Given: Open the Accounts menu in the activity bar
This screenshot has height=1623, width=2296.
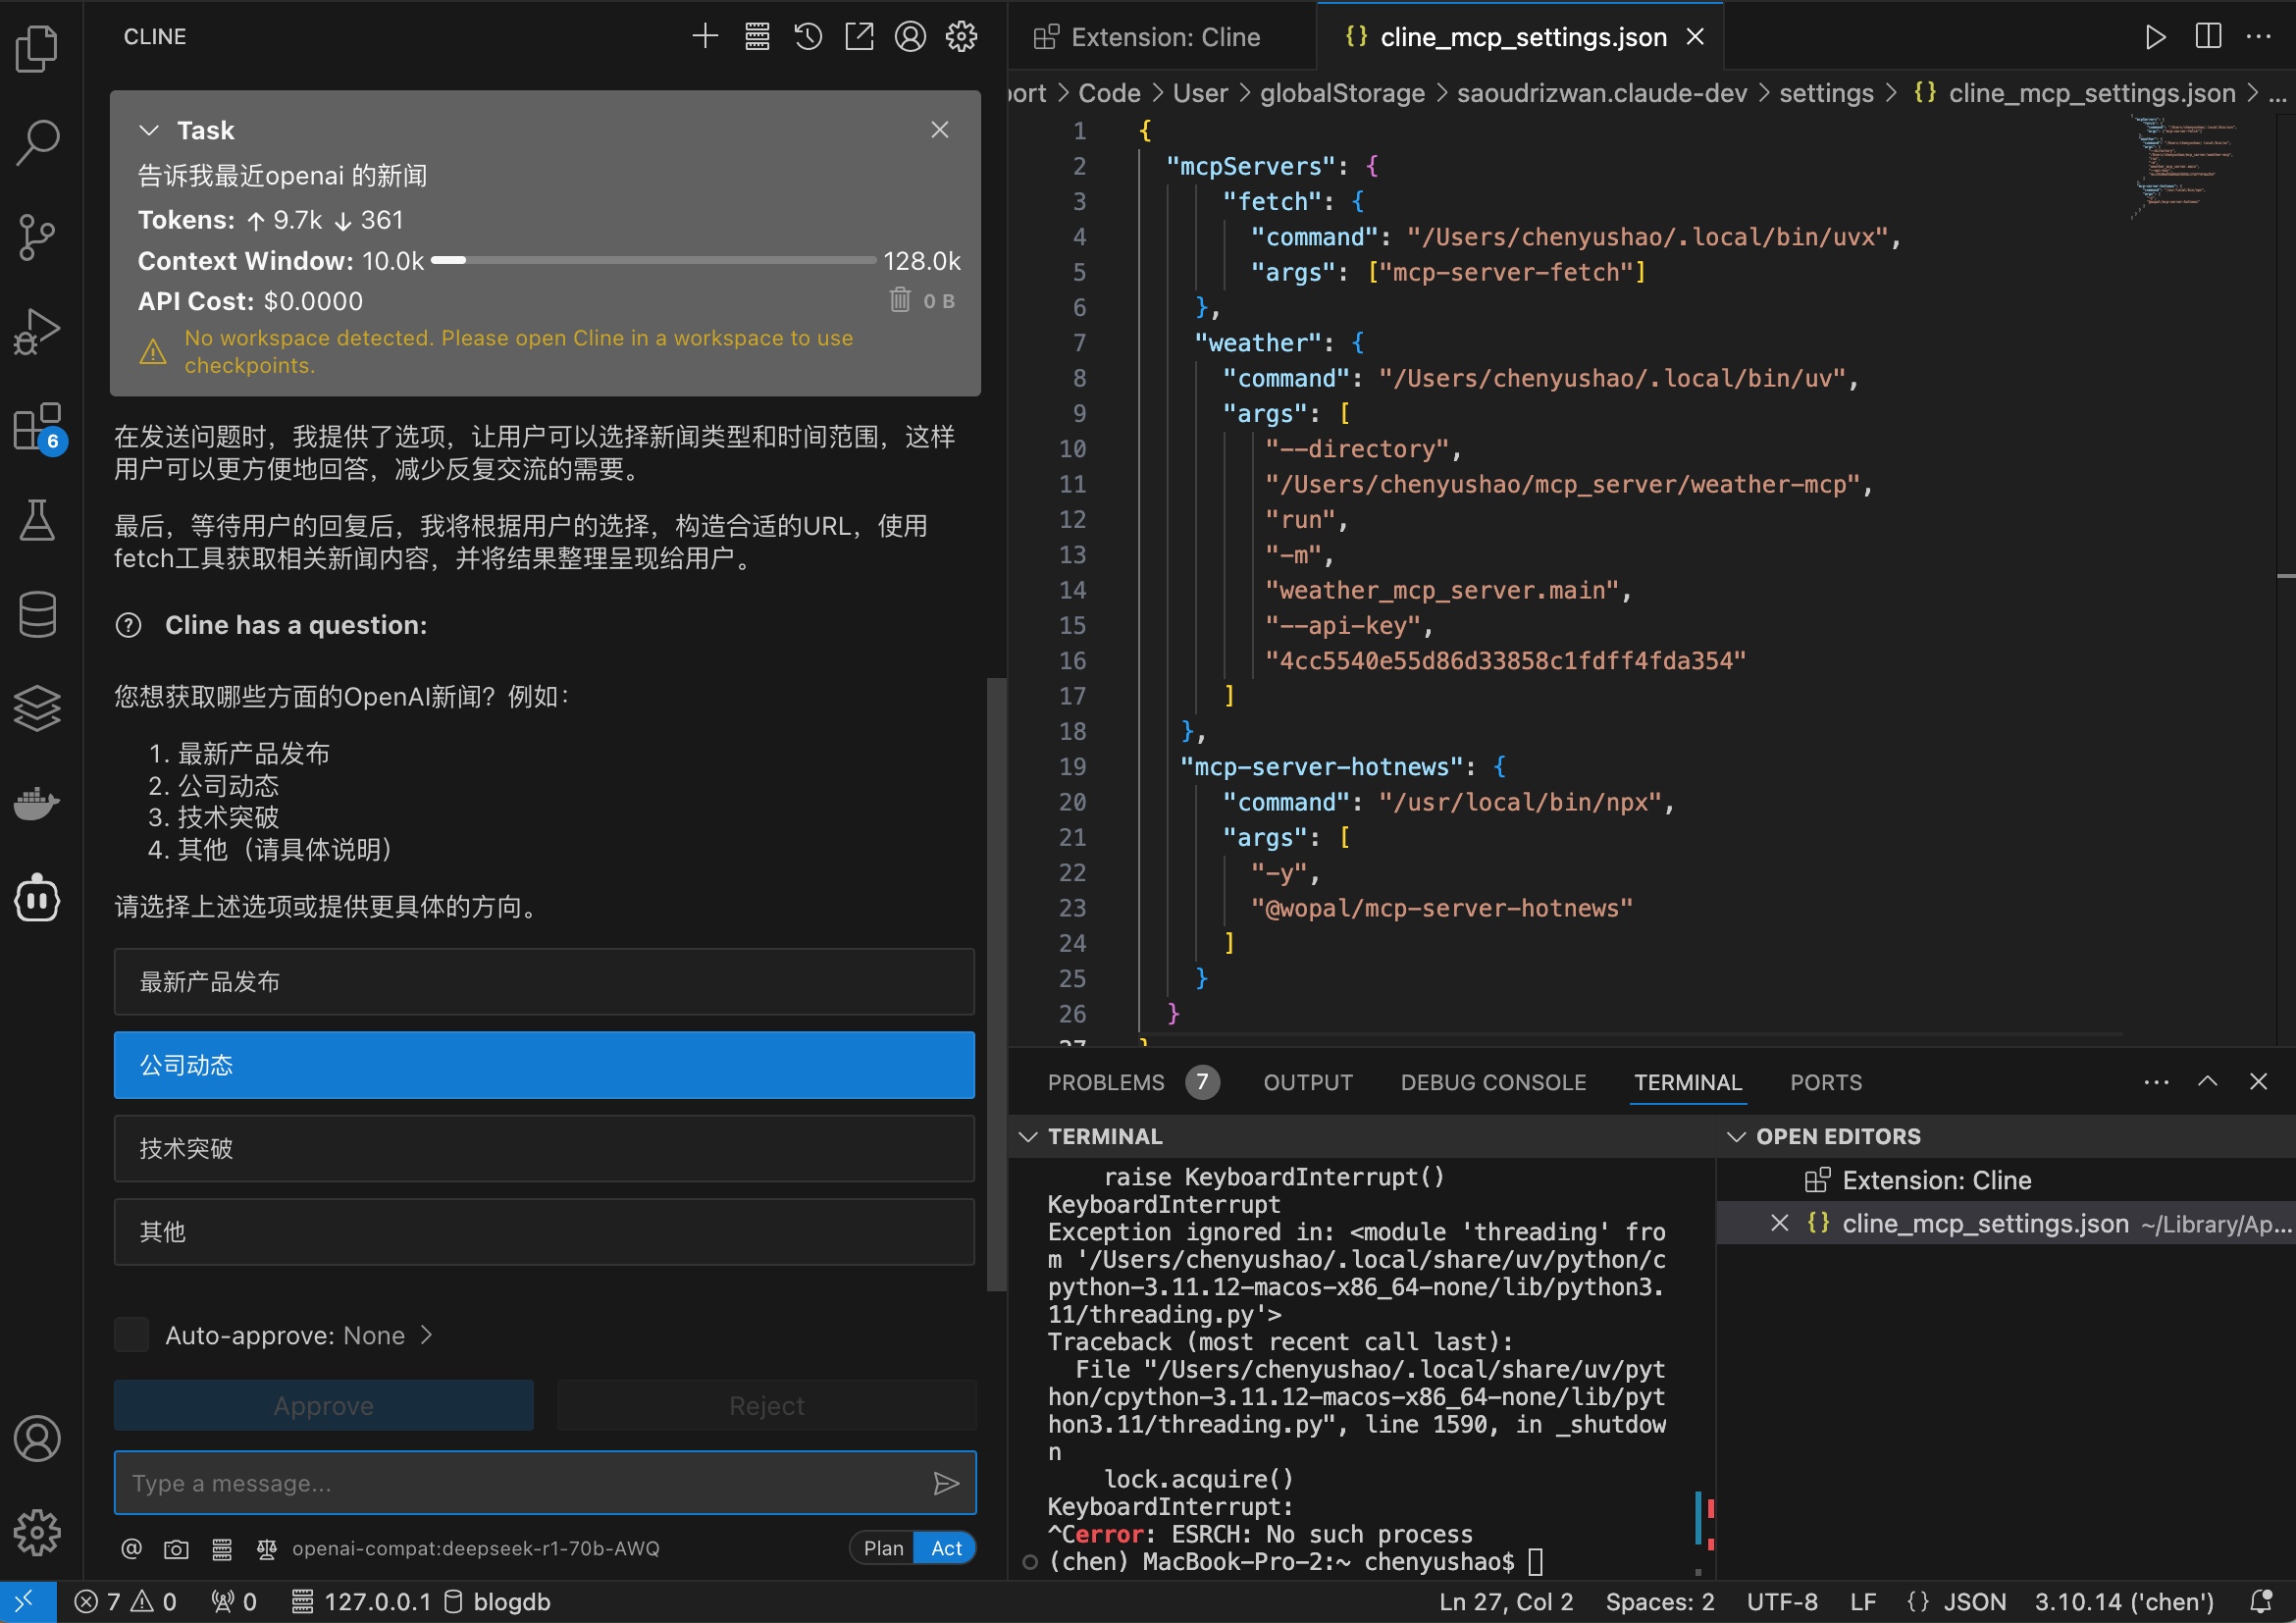Looking at the screenshot, I should pyautogui.click(x=38, y=1438).
